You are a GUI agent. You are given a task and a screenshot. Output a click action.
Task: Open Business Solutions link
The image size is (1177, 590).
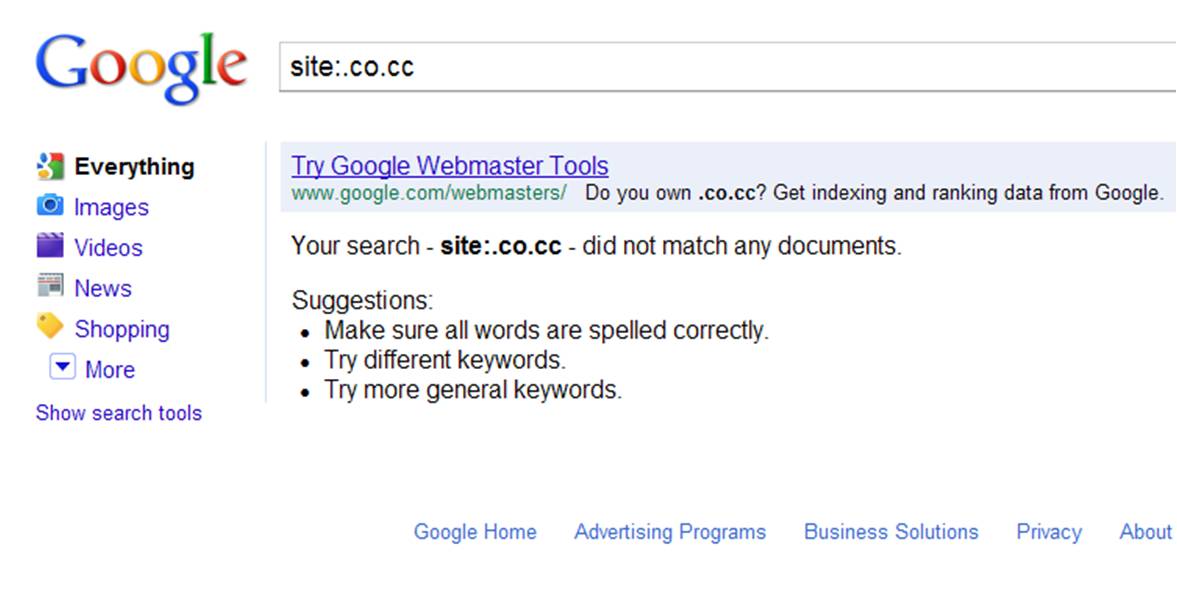tap(891, 532)
